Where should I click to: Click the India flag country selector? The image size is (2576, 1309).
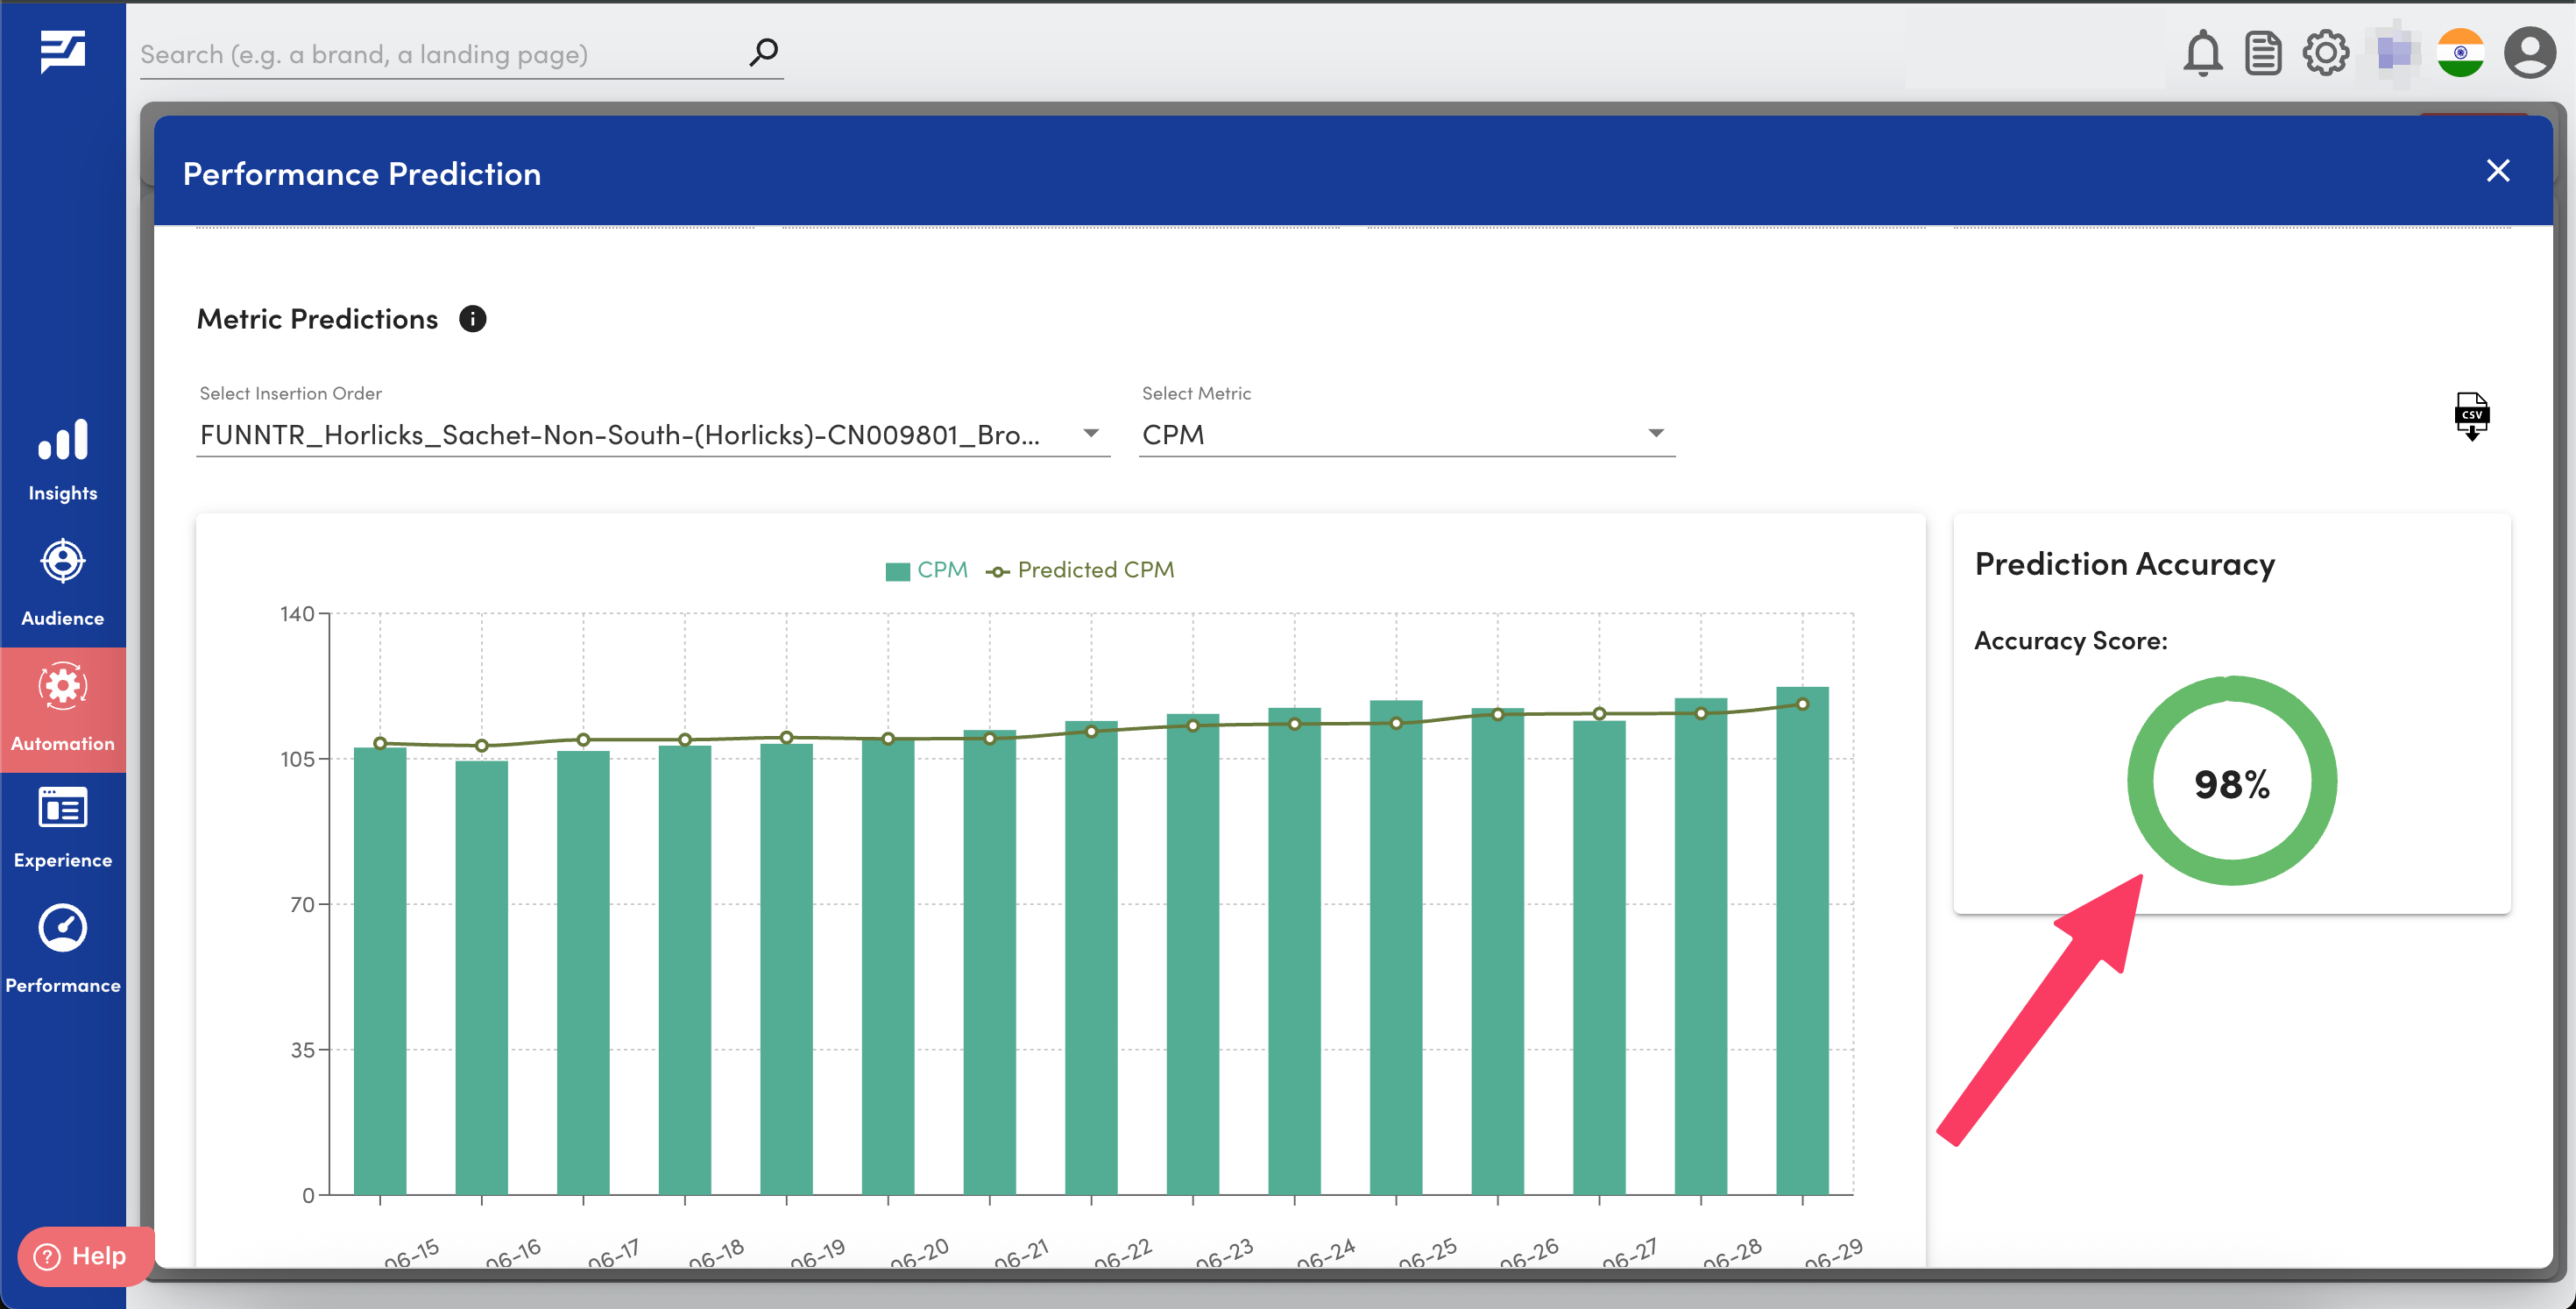2460,53
